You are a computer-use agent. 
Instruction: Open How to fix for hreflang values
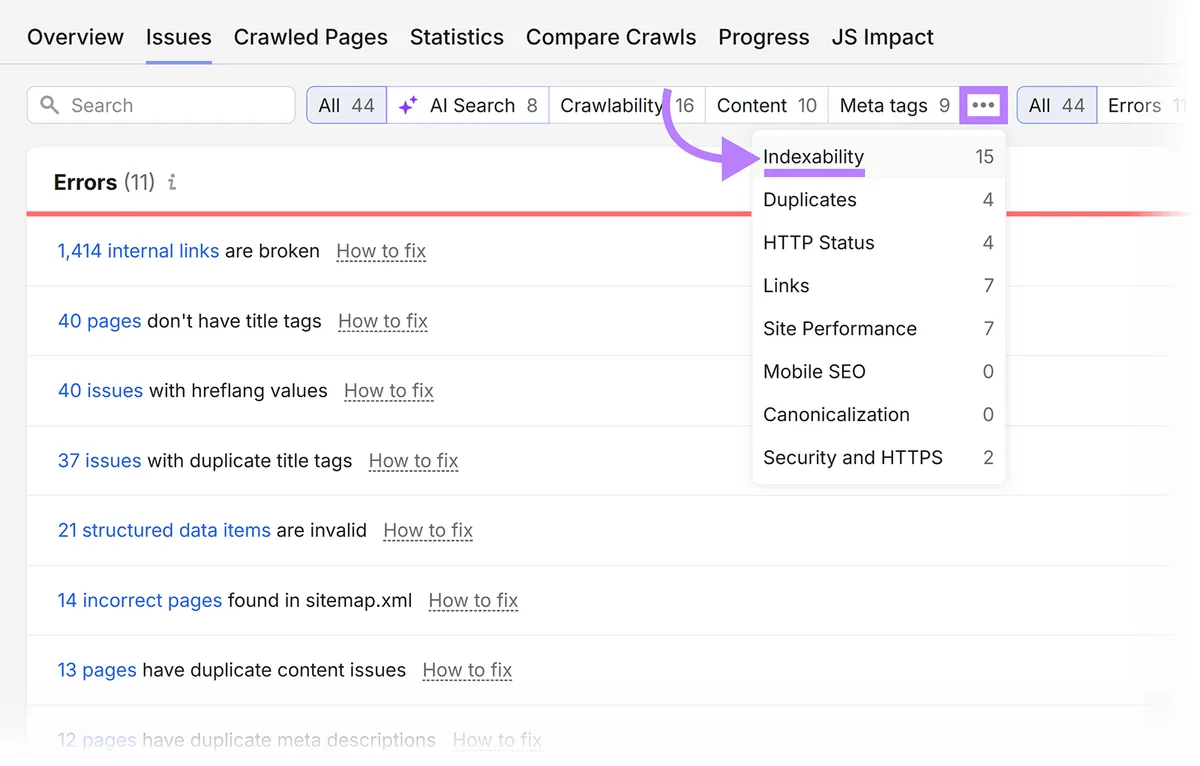click(389, 391)
